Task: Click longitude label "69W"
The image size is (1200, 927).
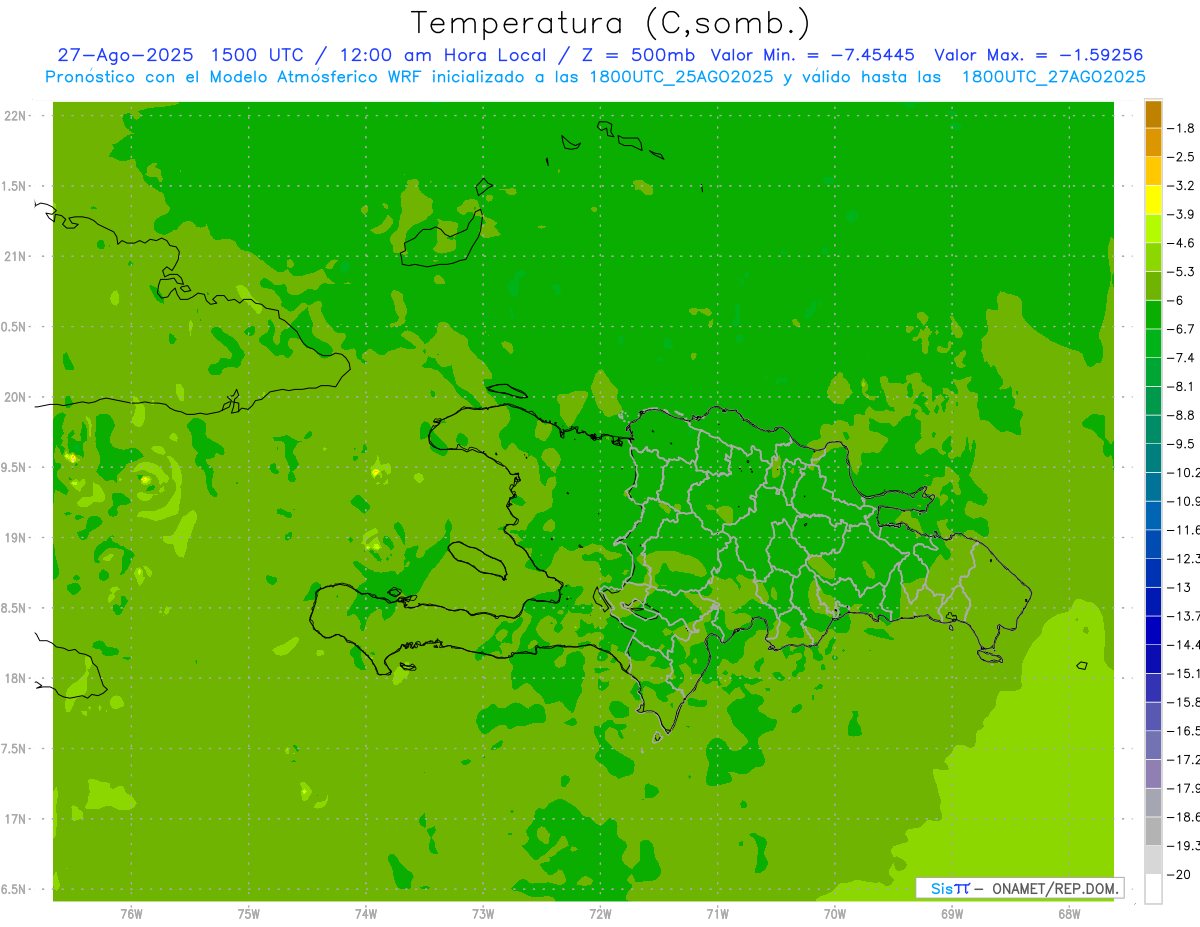Action: (952, 914)
